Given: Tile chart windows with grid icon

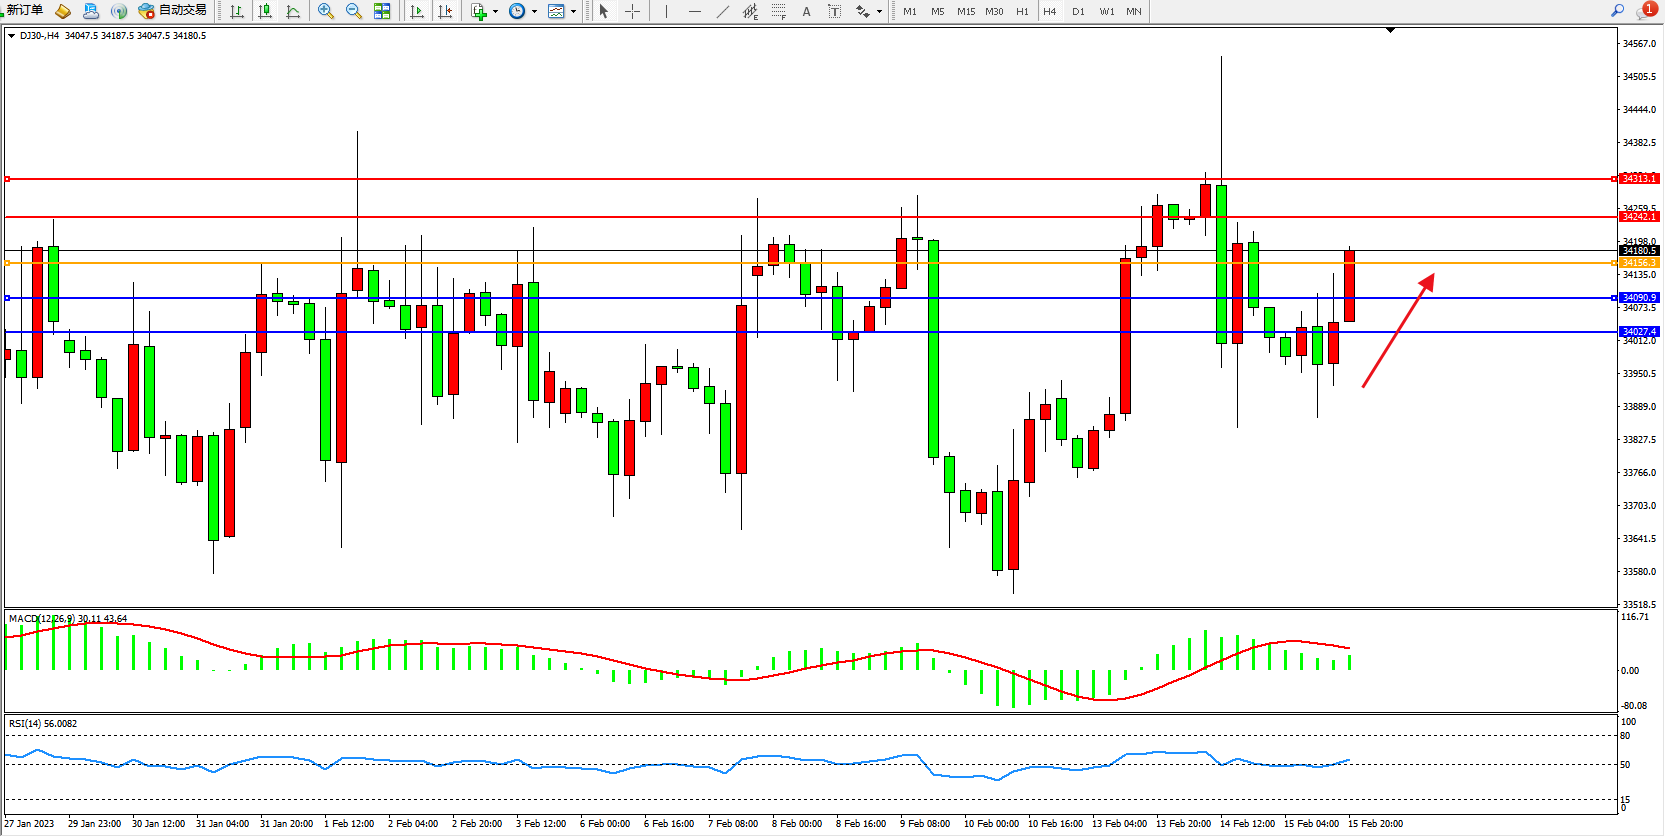Looking at the screenshot, I should [382, 11].
